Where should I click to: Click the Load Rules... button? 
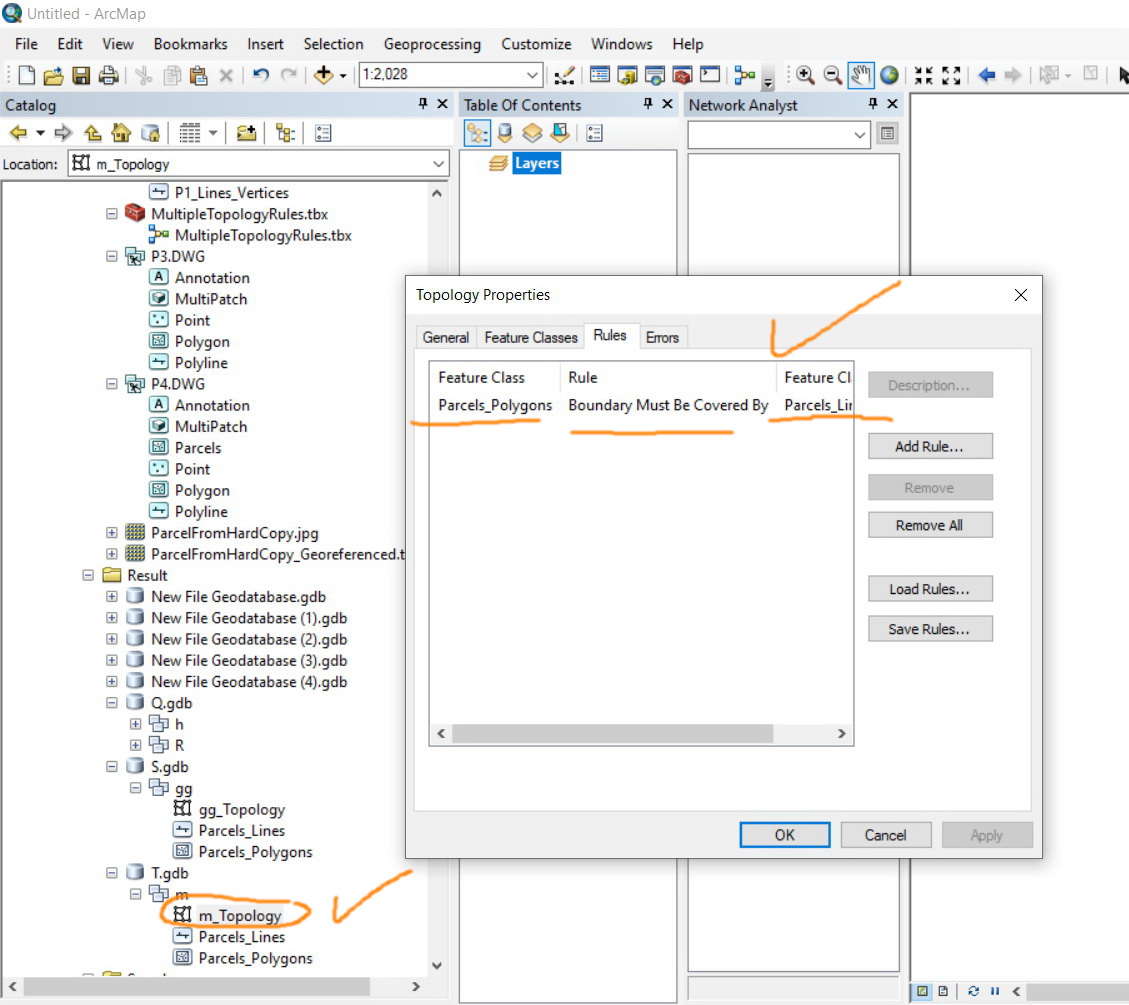[x=930, y=589]
